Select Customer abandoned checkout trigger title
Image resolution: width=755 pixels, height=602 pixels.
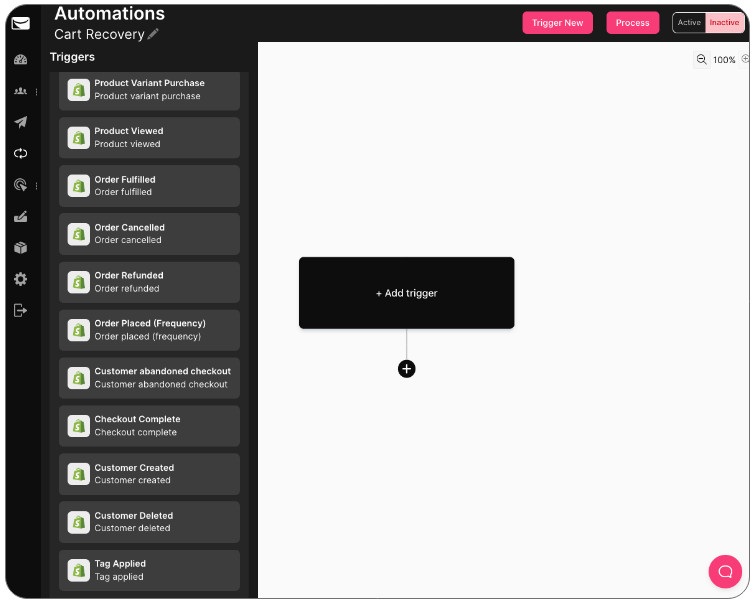tap(163, 371)
